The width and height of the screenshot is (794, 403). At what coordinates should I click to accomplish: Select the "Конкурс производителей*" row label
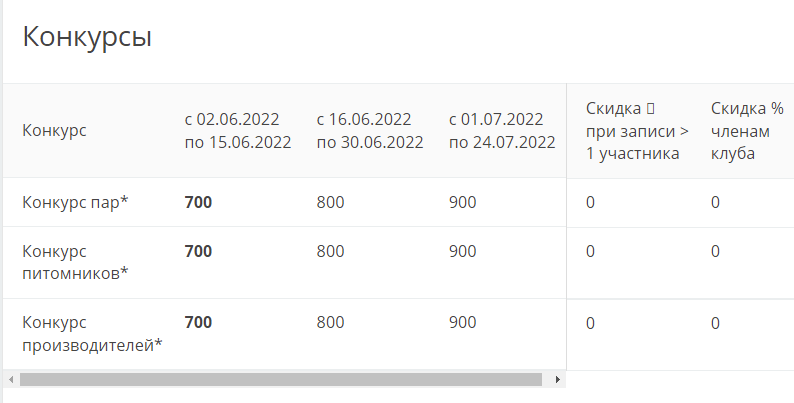coord(92,334)
